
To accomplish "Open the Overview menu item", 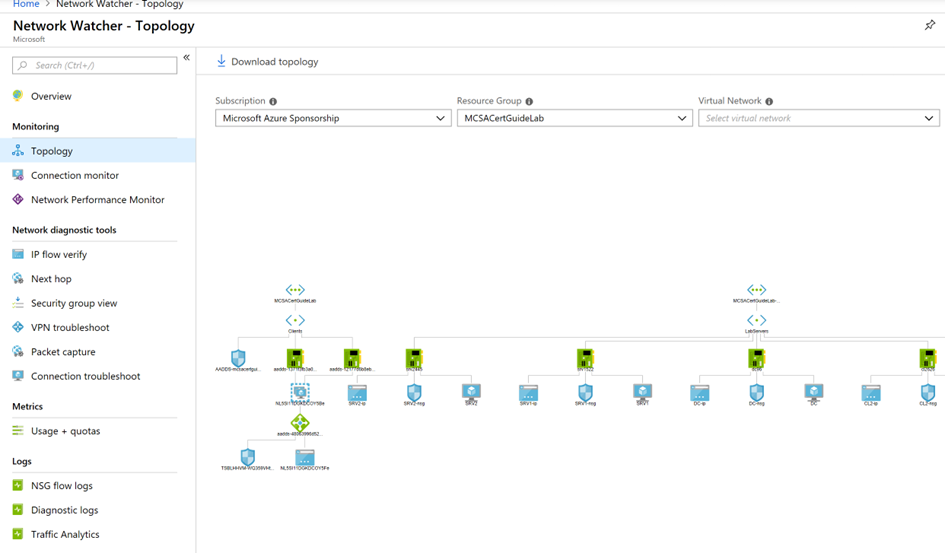I will (51, 96).
